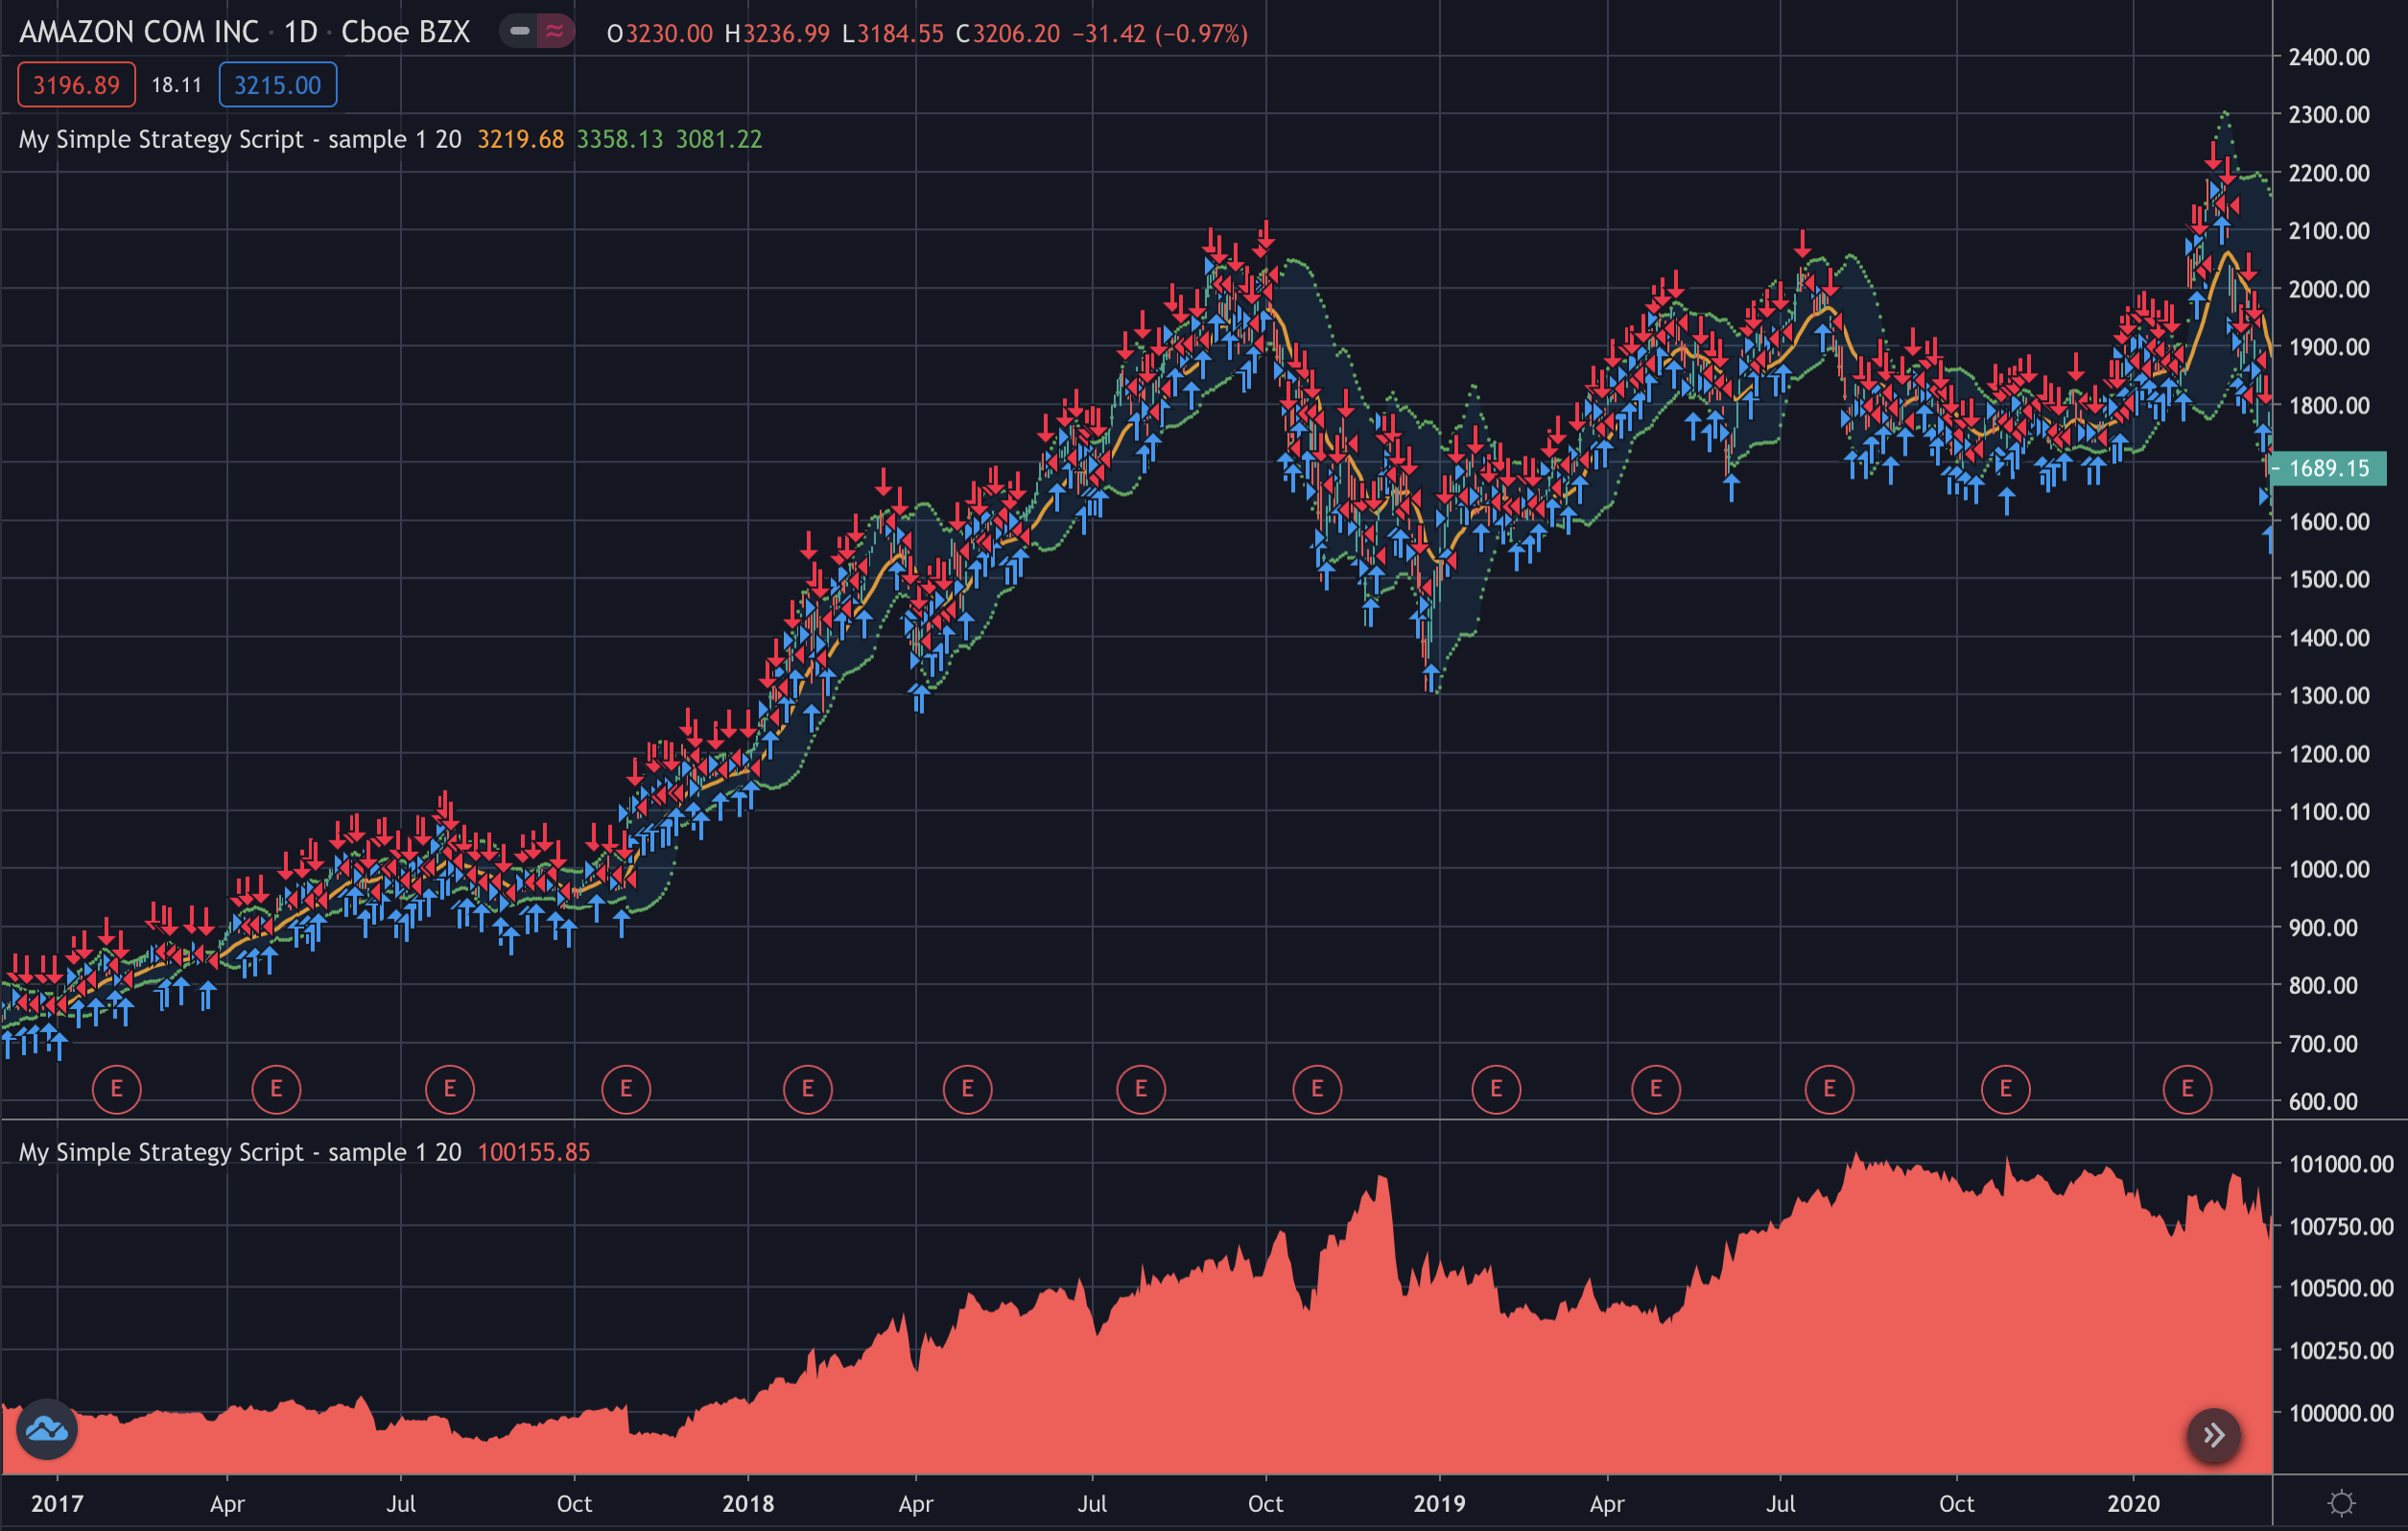
Task: Click the orange basis value 3219.68
Action: [x=521, y=139]
